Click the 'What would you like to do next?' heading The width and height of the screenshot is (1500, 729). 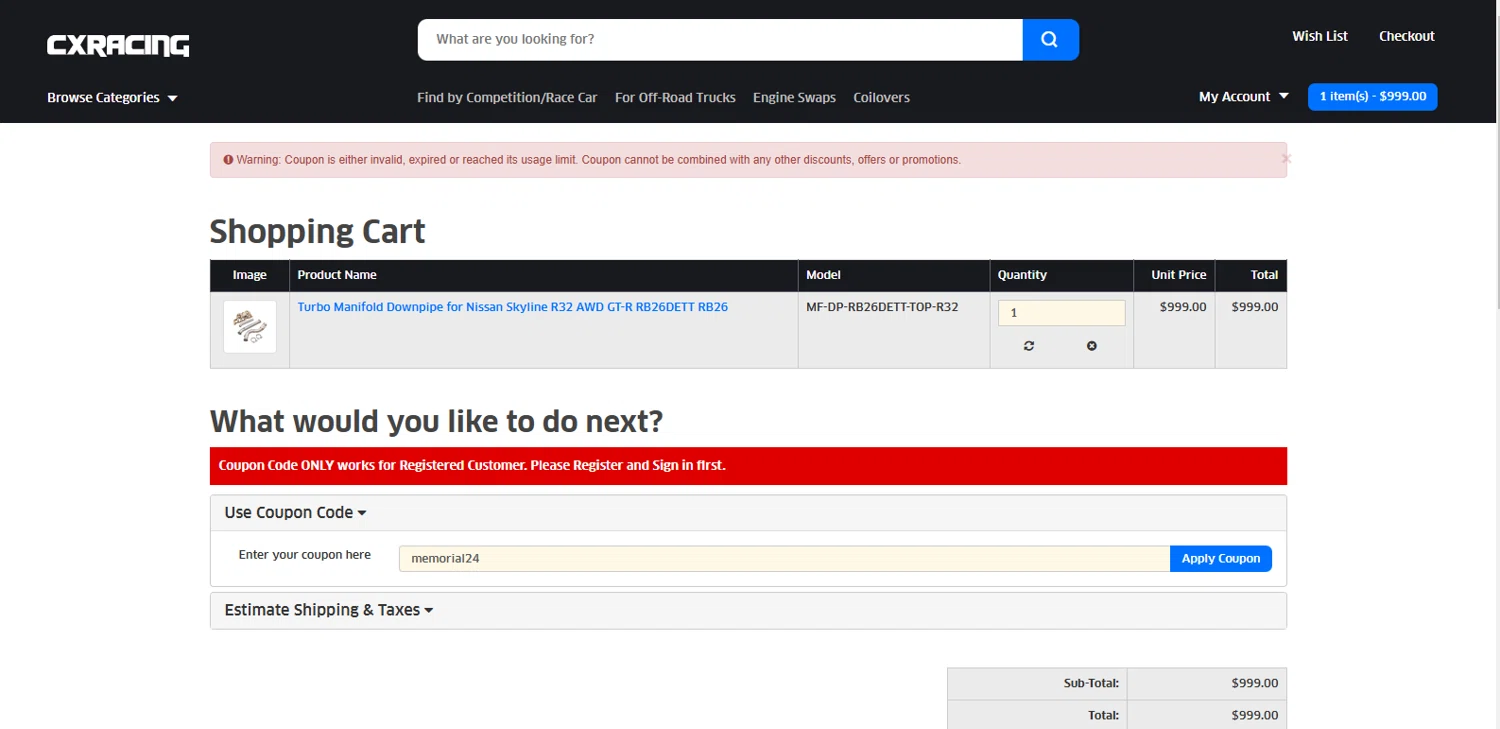coord(436,421)
